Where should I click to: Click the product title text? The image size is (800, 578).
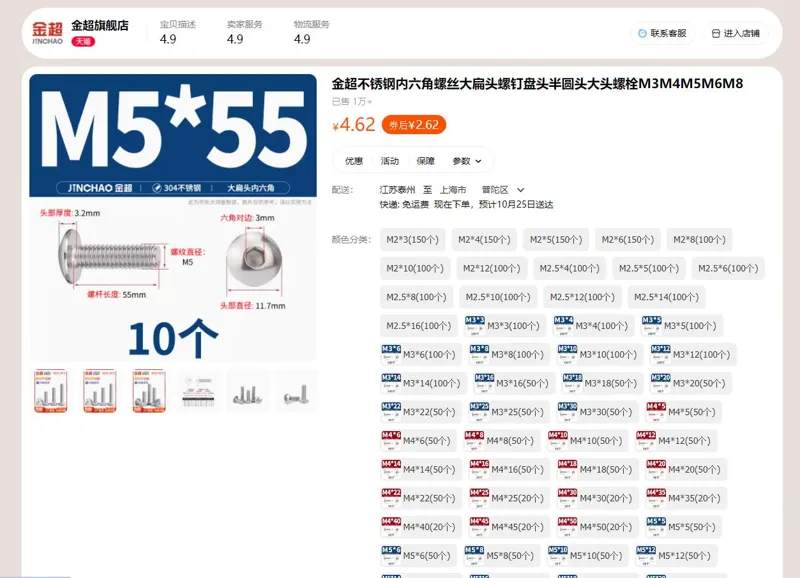(x=537, y=84)
